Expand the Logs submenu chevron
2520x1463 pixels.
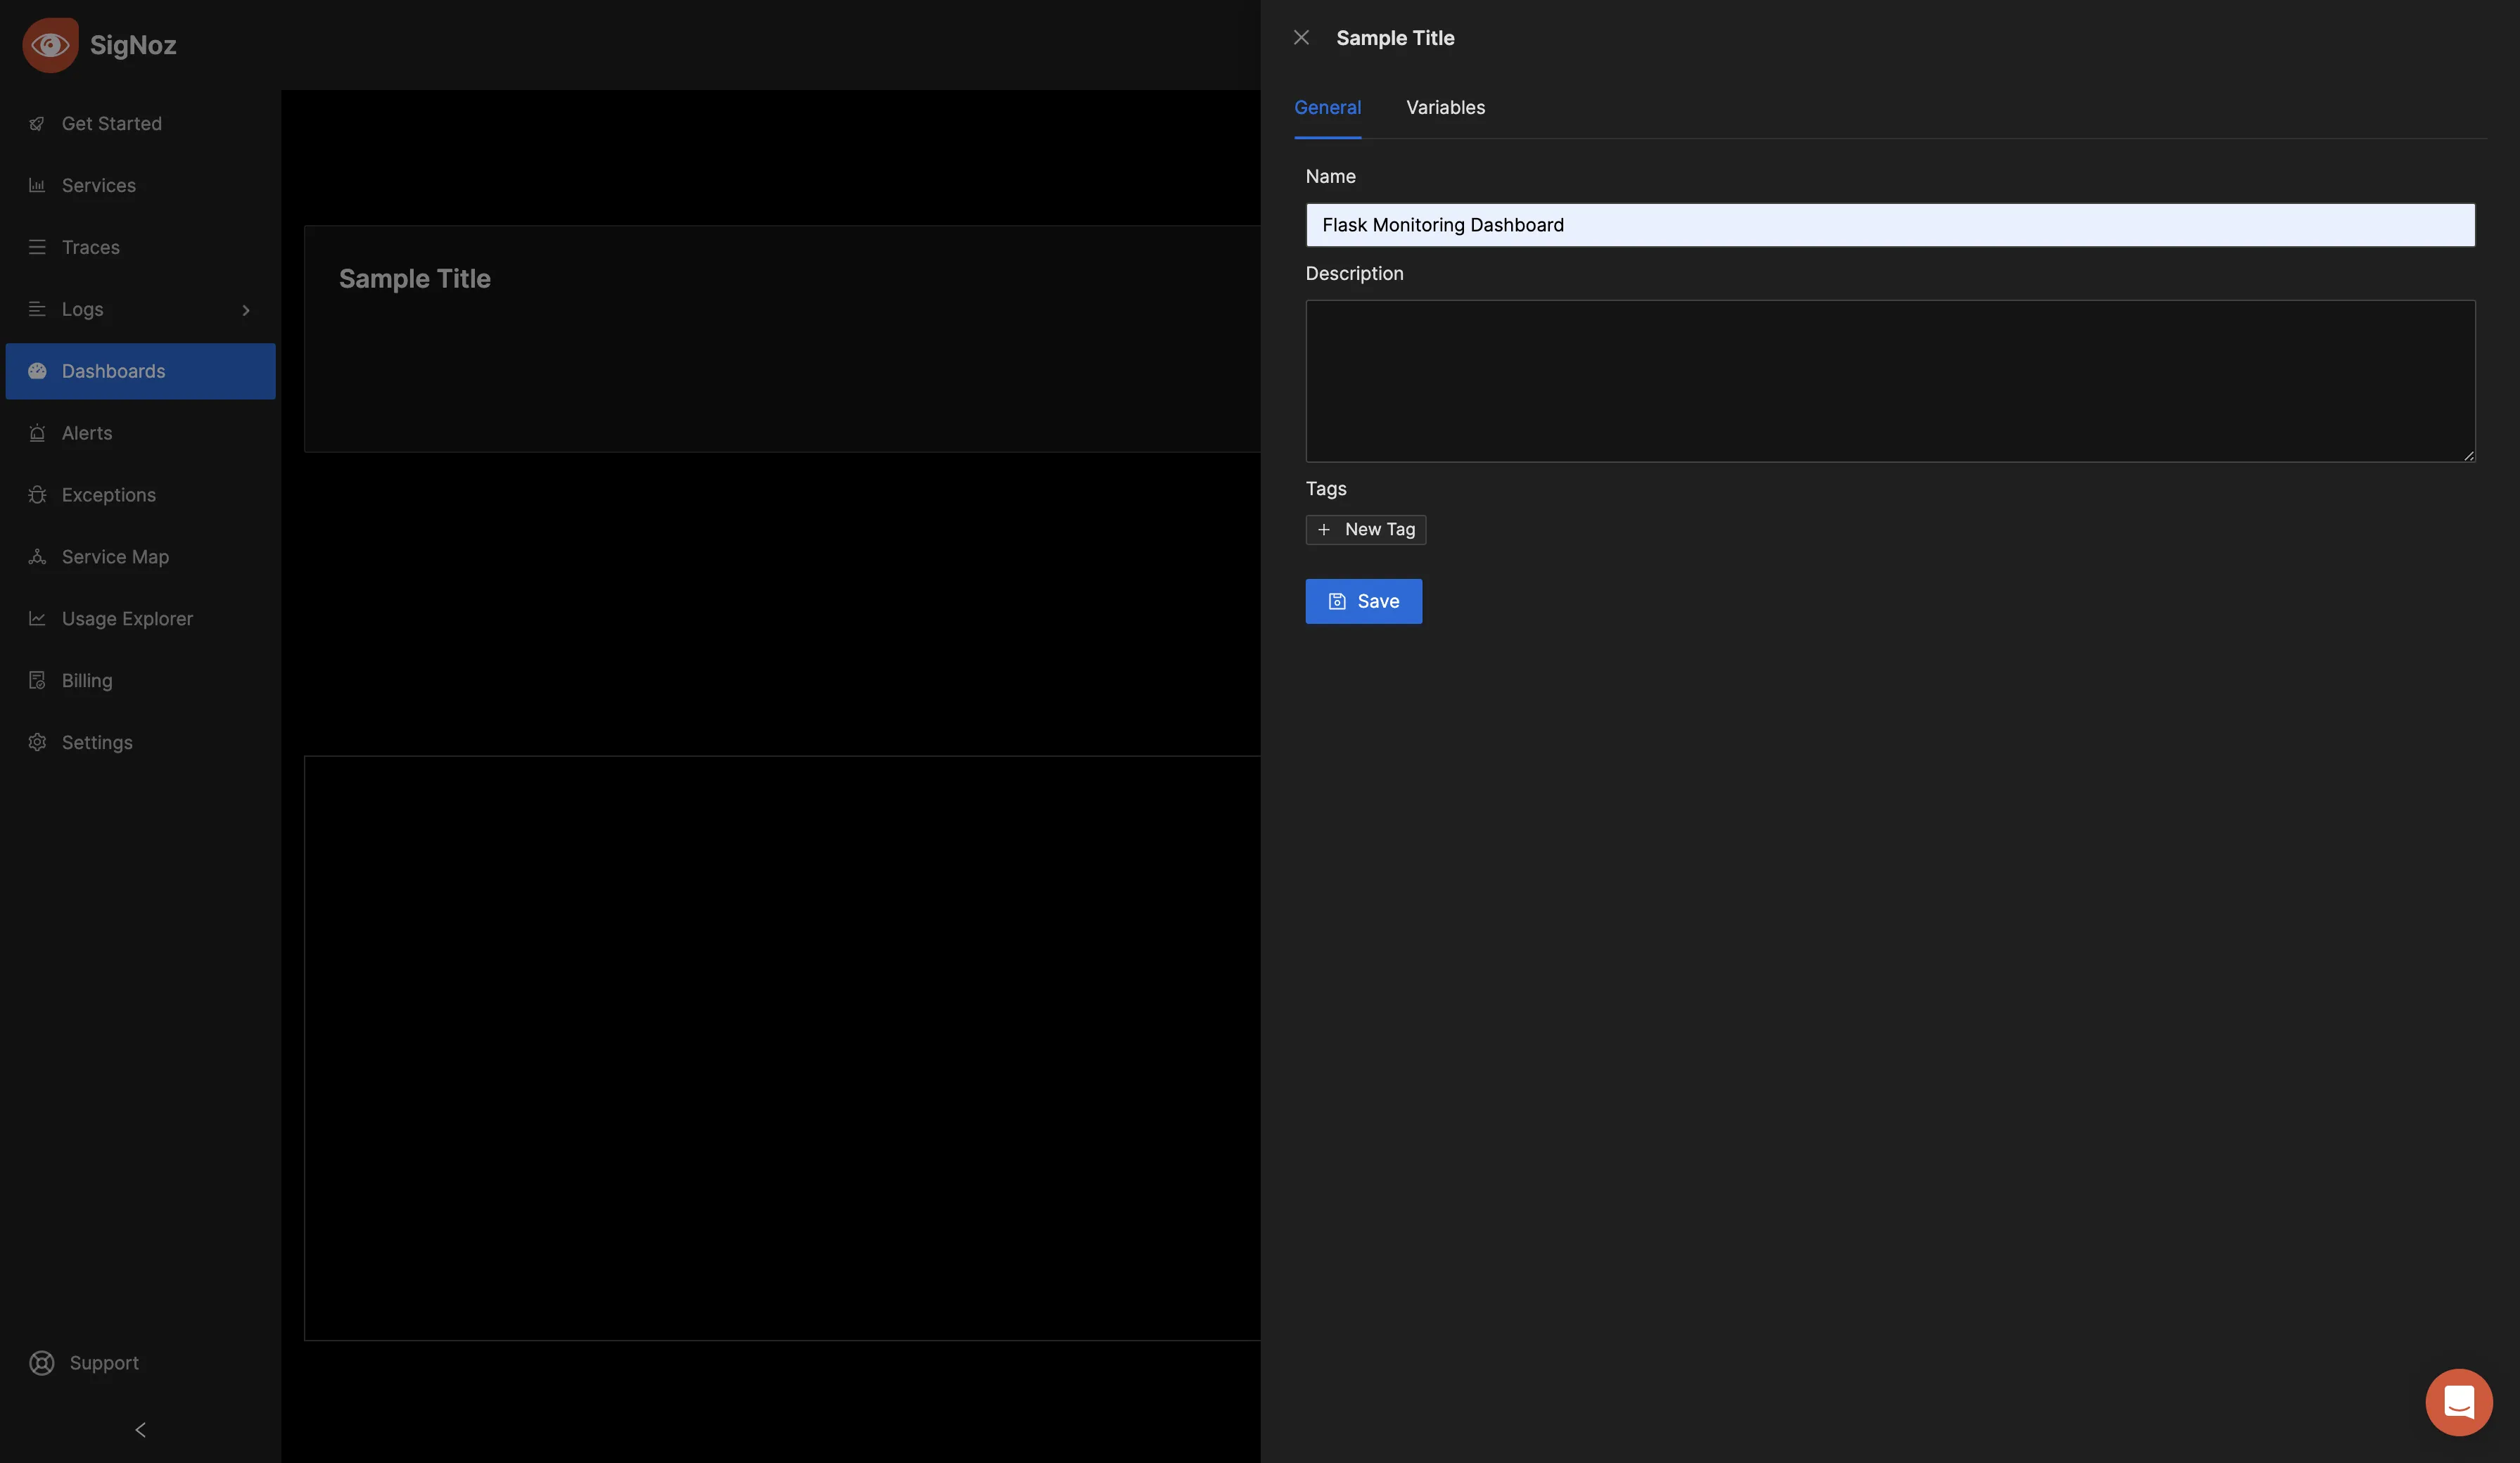point(246,310)
